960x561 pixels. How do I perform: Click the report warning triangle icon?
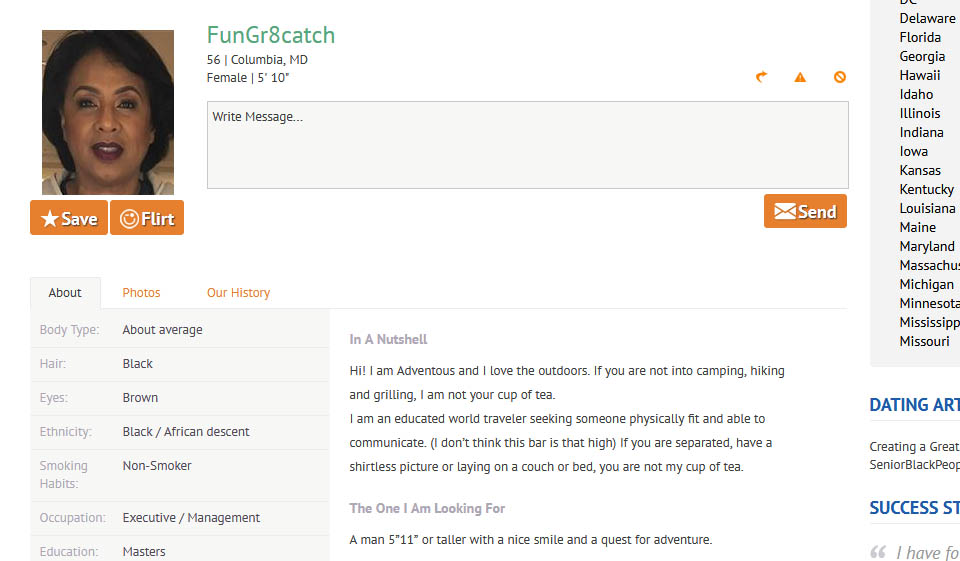800,77
